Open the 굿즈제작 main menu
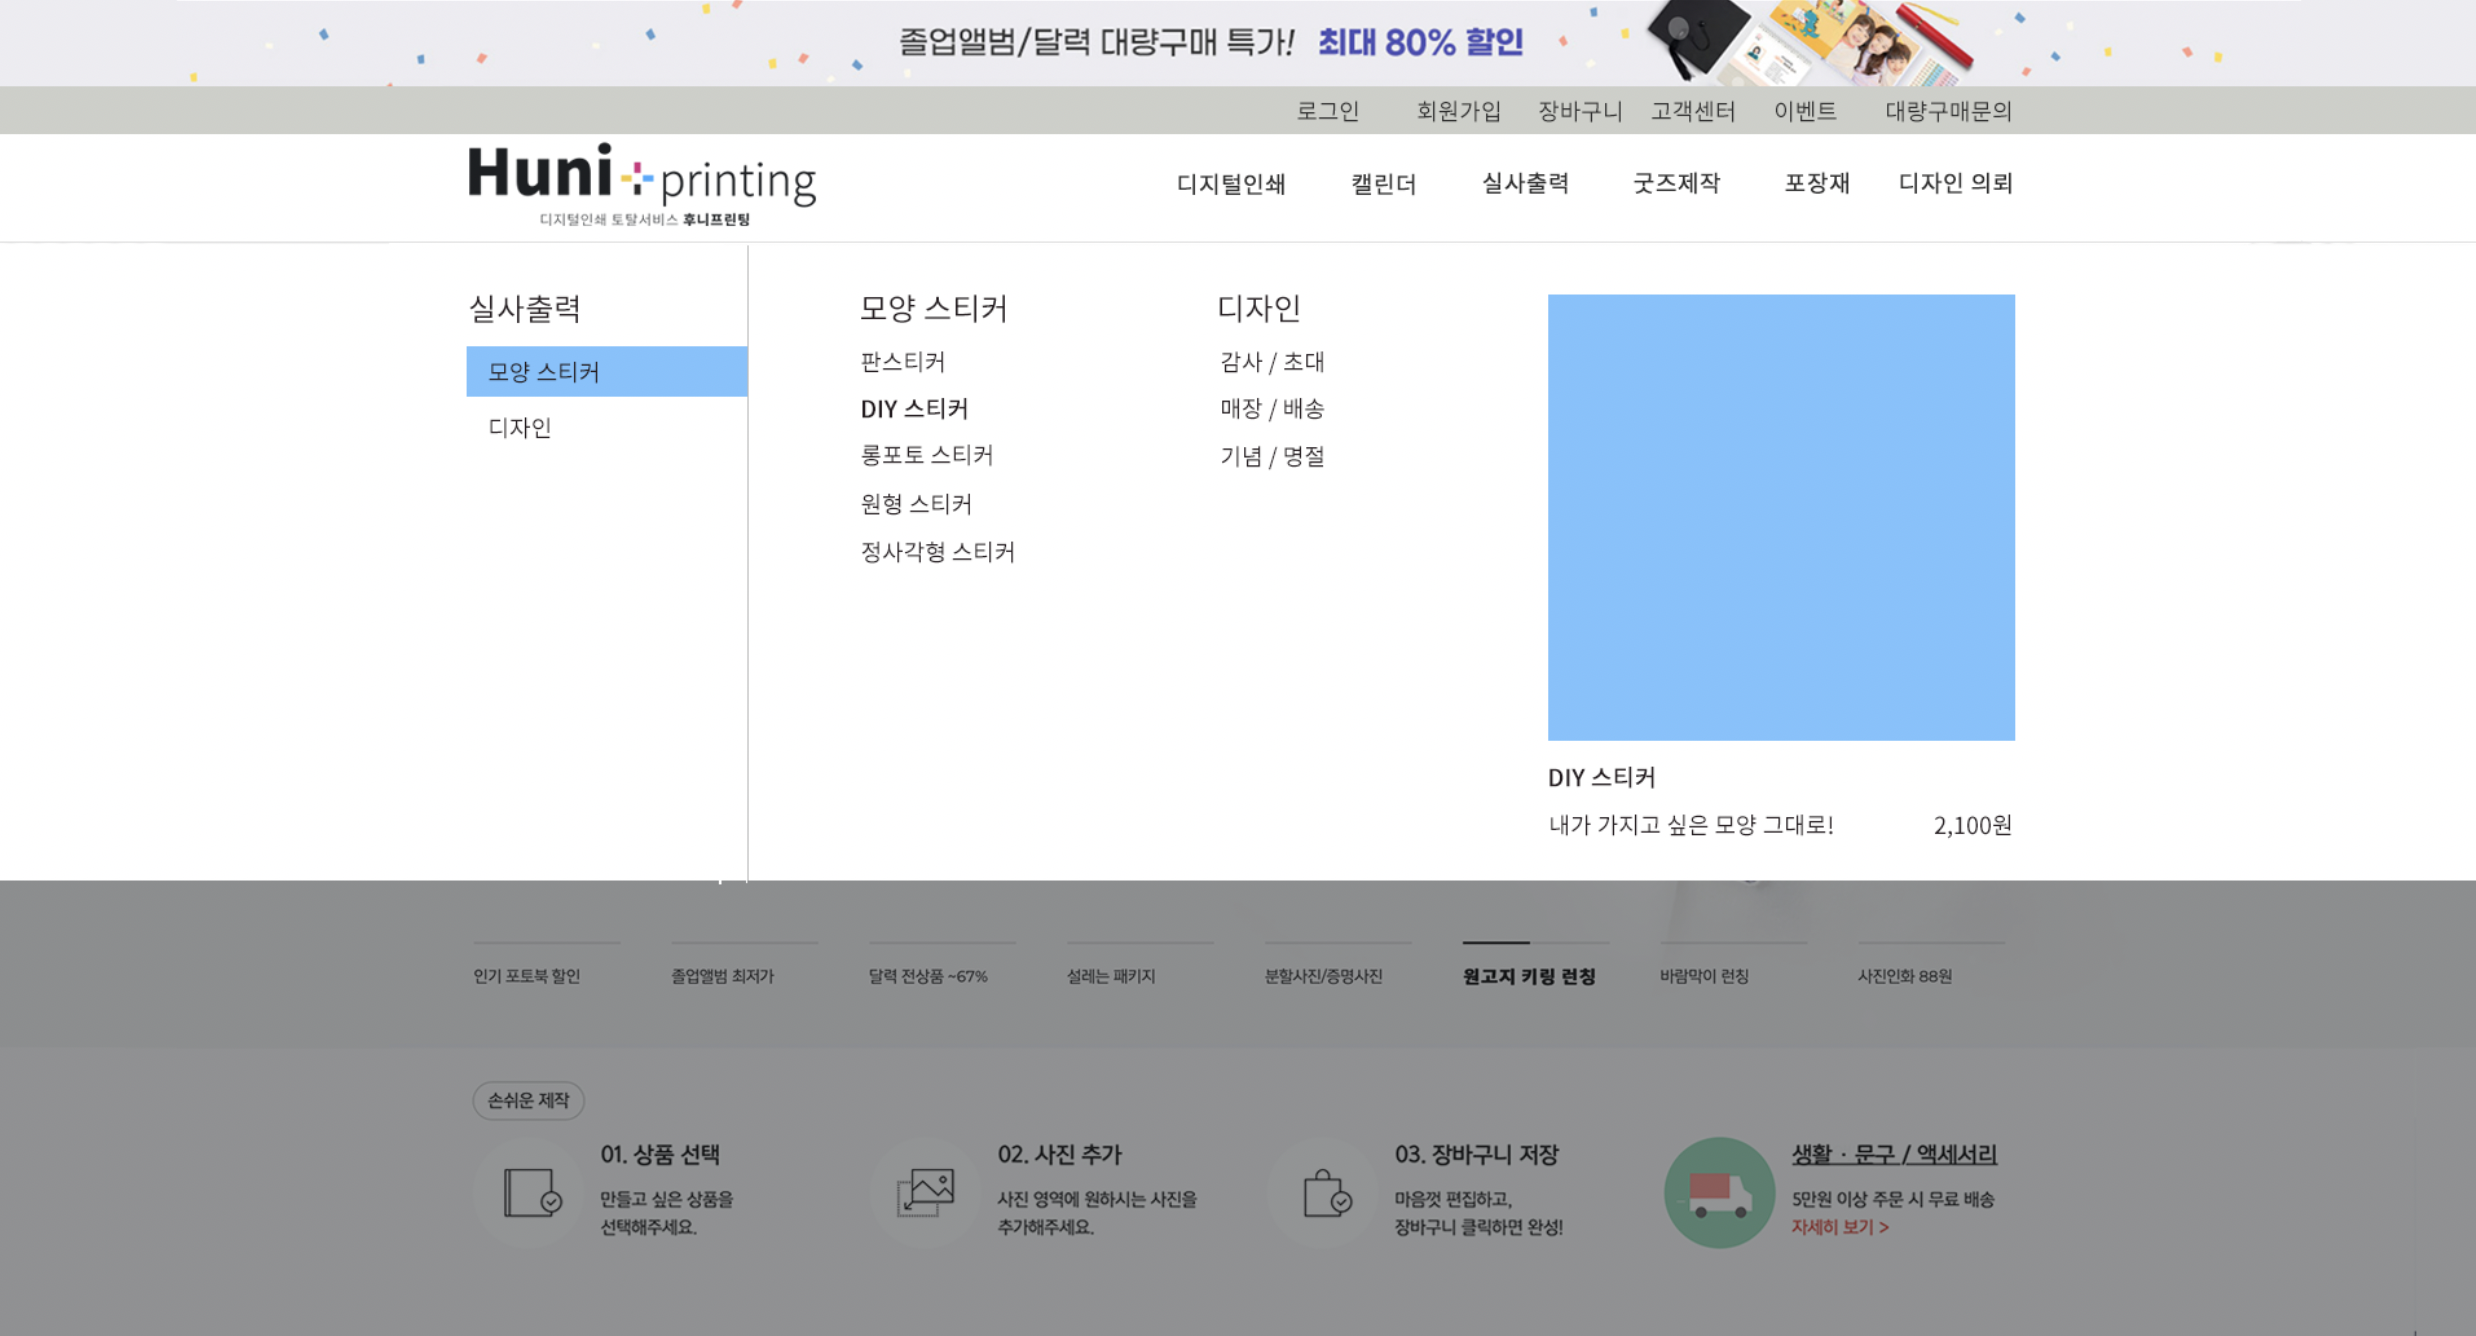The height and width of the screenshot is (1336, 2476). pyautogui.click(x=1676, y=184)
